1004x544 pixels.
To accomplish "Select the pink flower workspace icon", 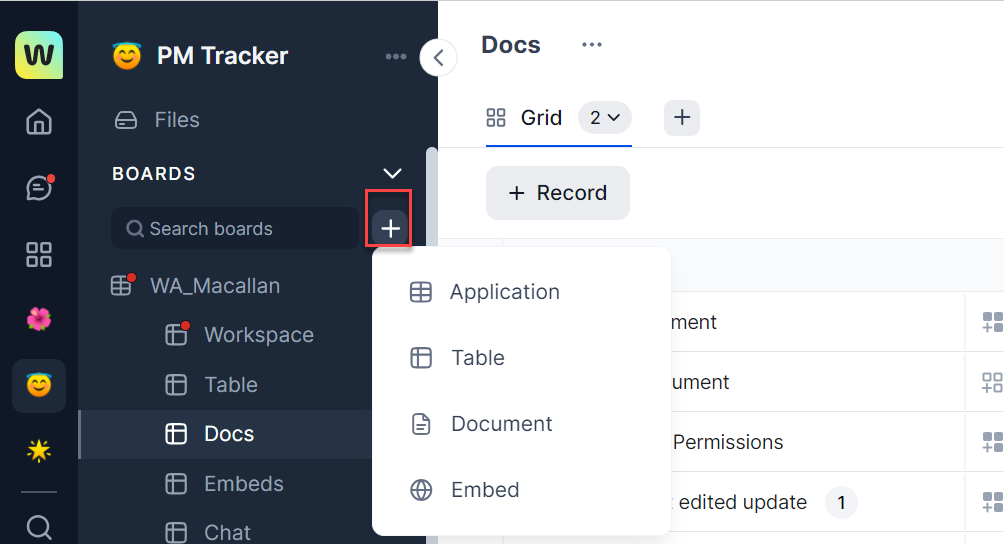I will click(39, 320).
